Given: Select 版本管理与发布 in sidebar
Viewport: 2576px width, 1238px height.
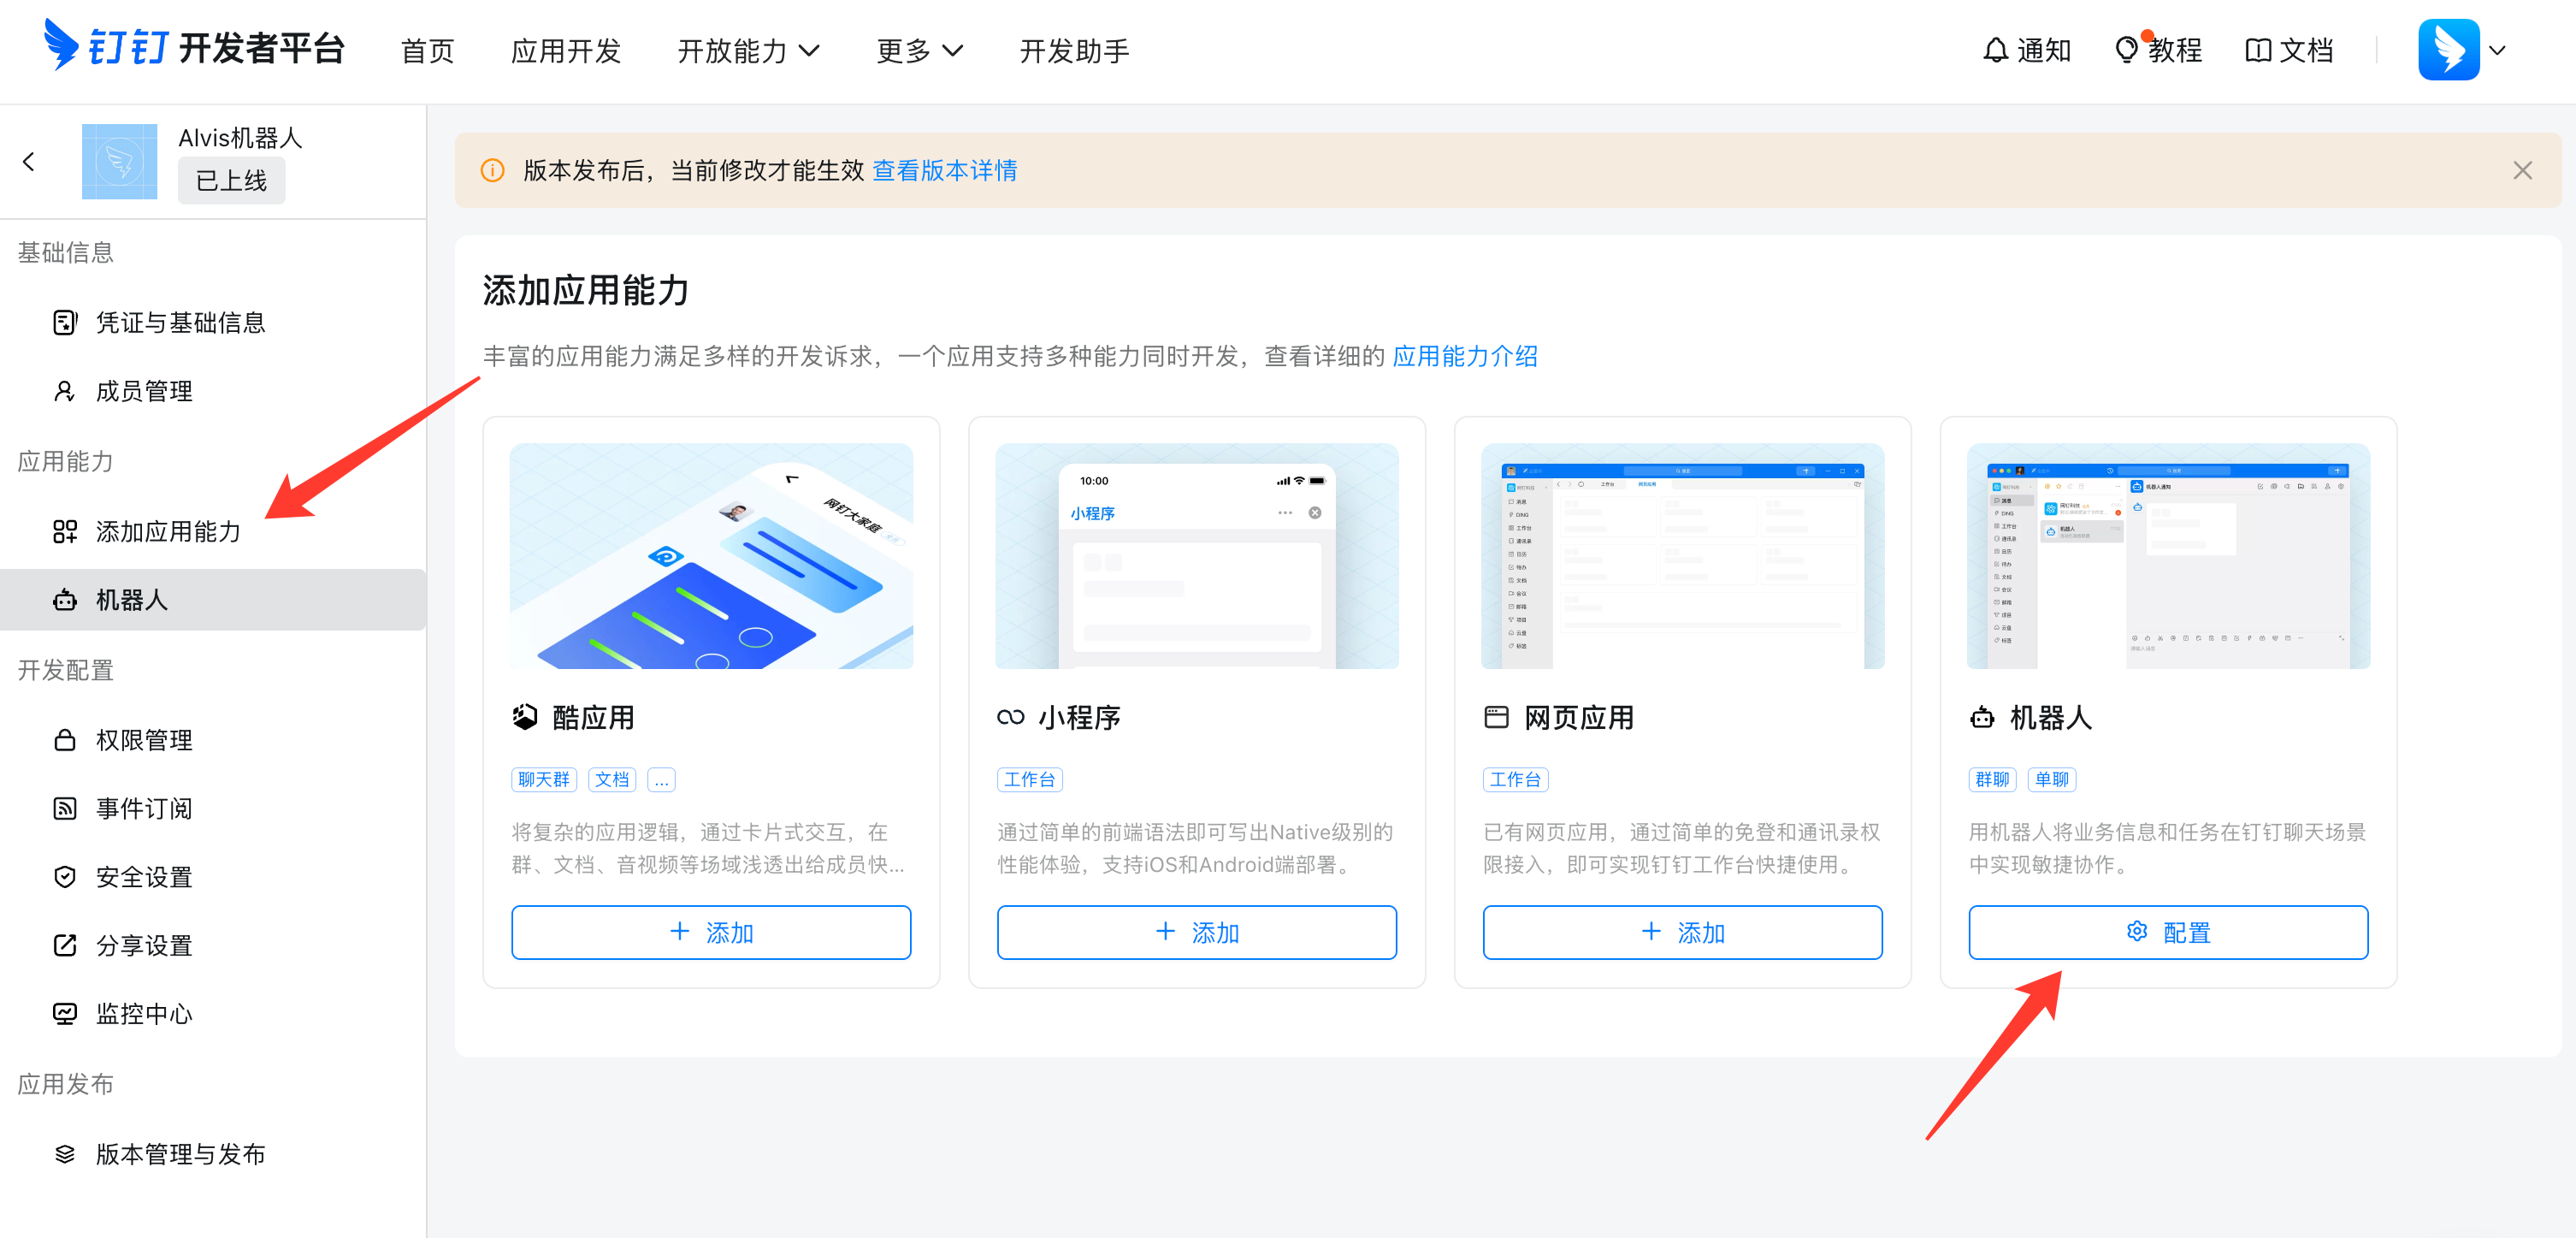Looking at the screenshot, I should tap(213, 1154).
